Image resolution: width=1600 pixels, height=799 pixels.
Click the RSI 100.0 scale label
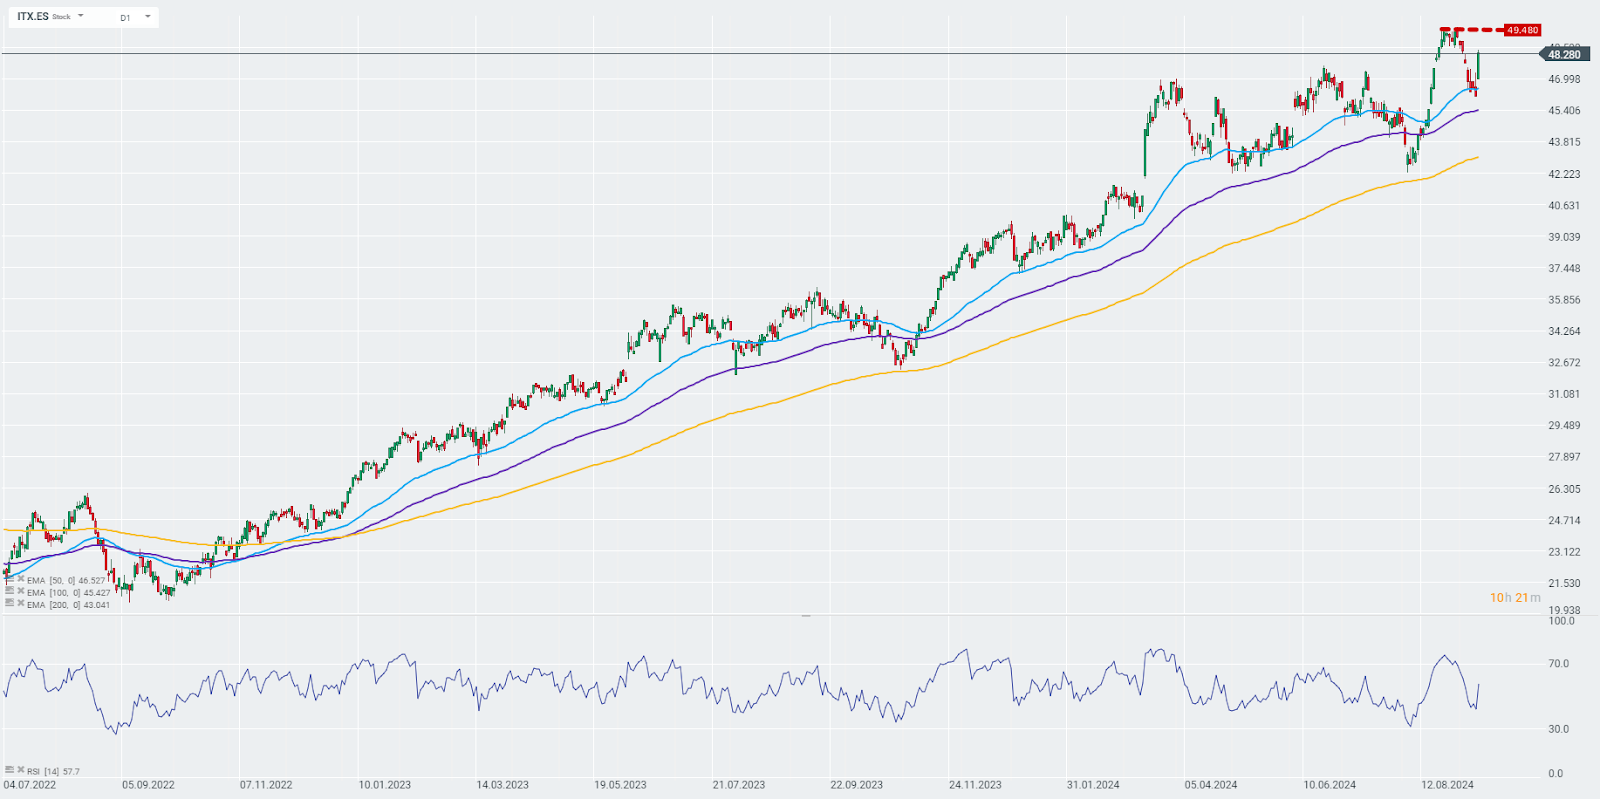pos(1561,620)
